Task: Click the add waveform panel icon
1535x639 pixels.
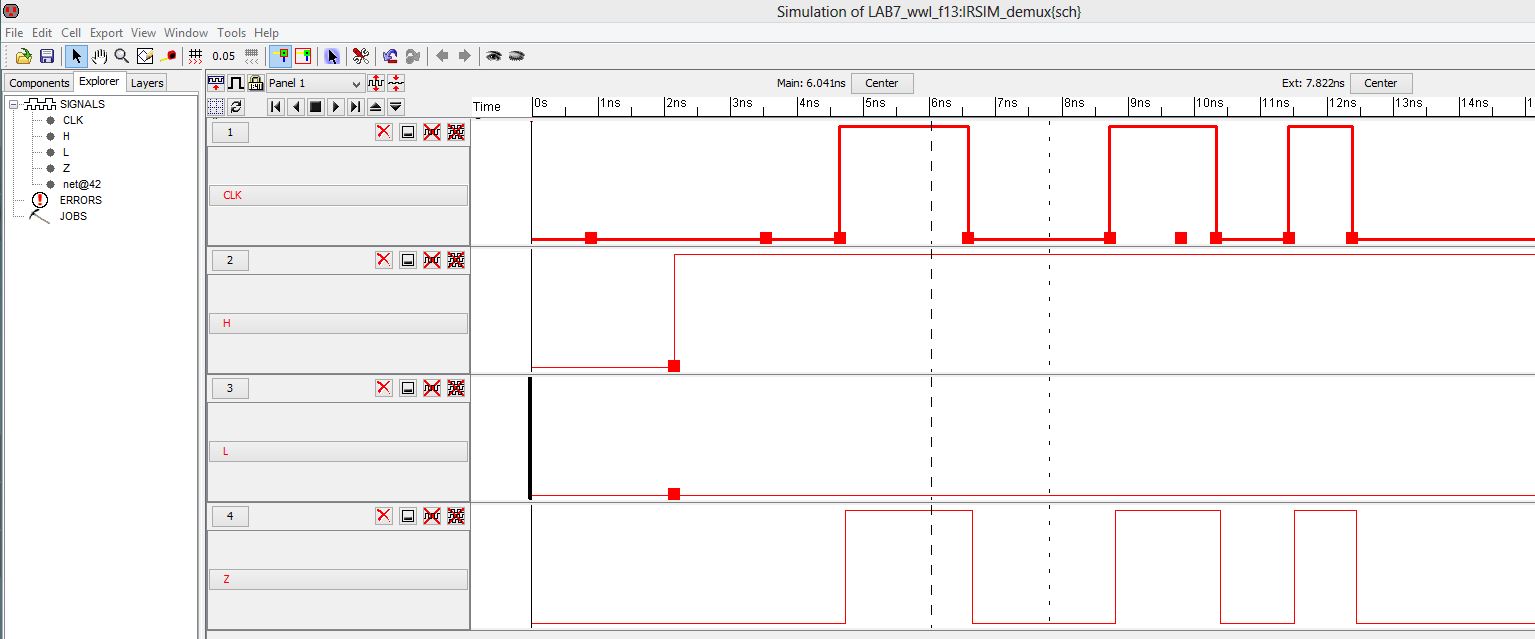Action: click(216, 82)
